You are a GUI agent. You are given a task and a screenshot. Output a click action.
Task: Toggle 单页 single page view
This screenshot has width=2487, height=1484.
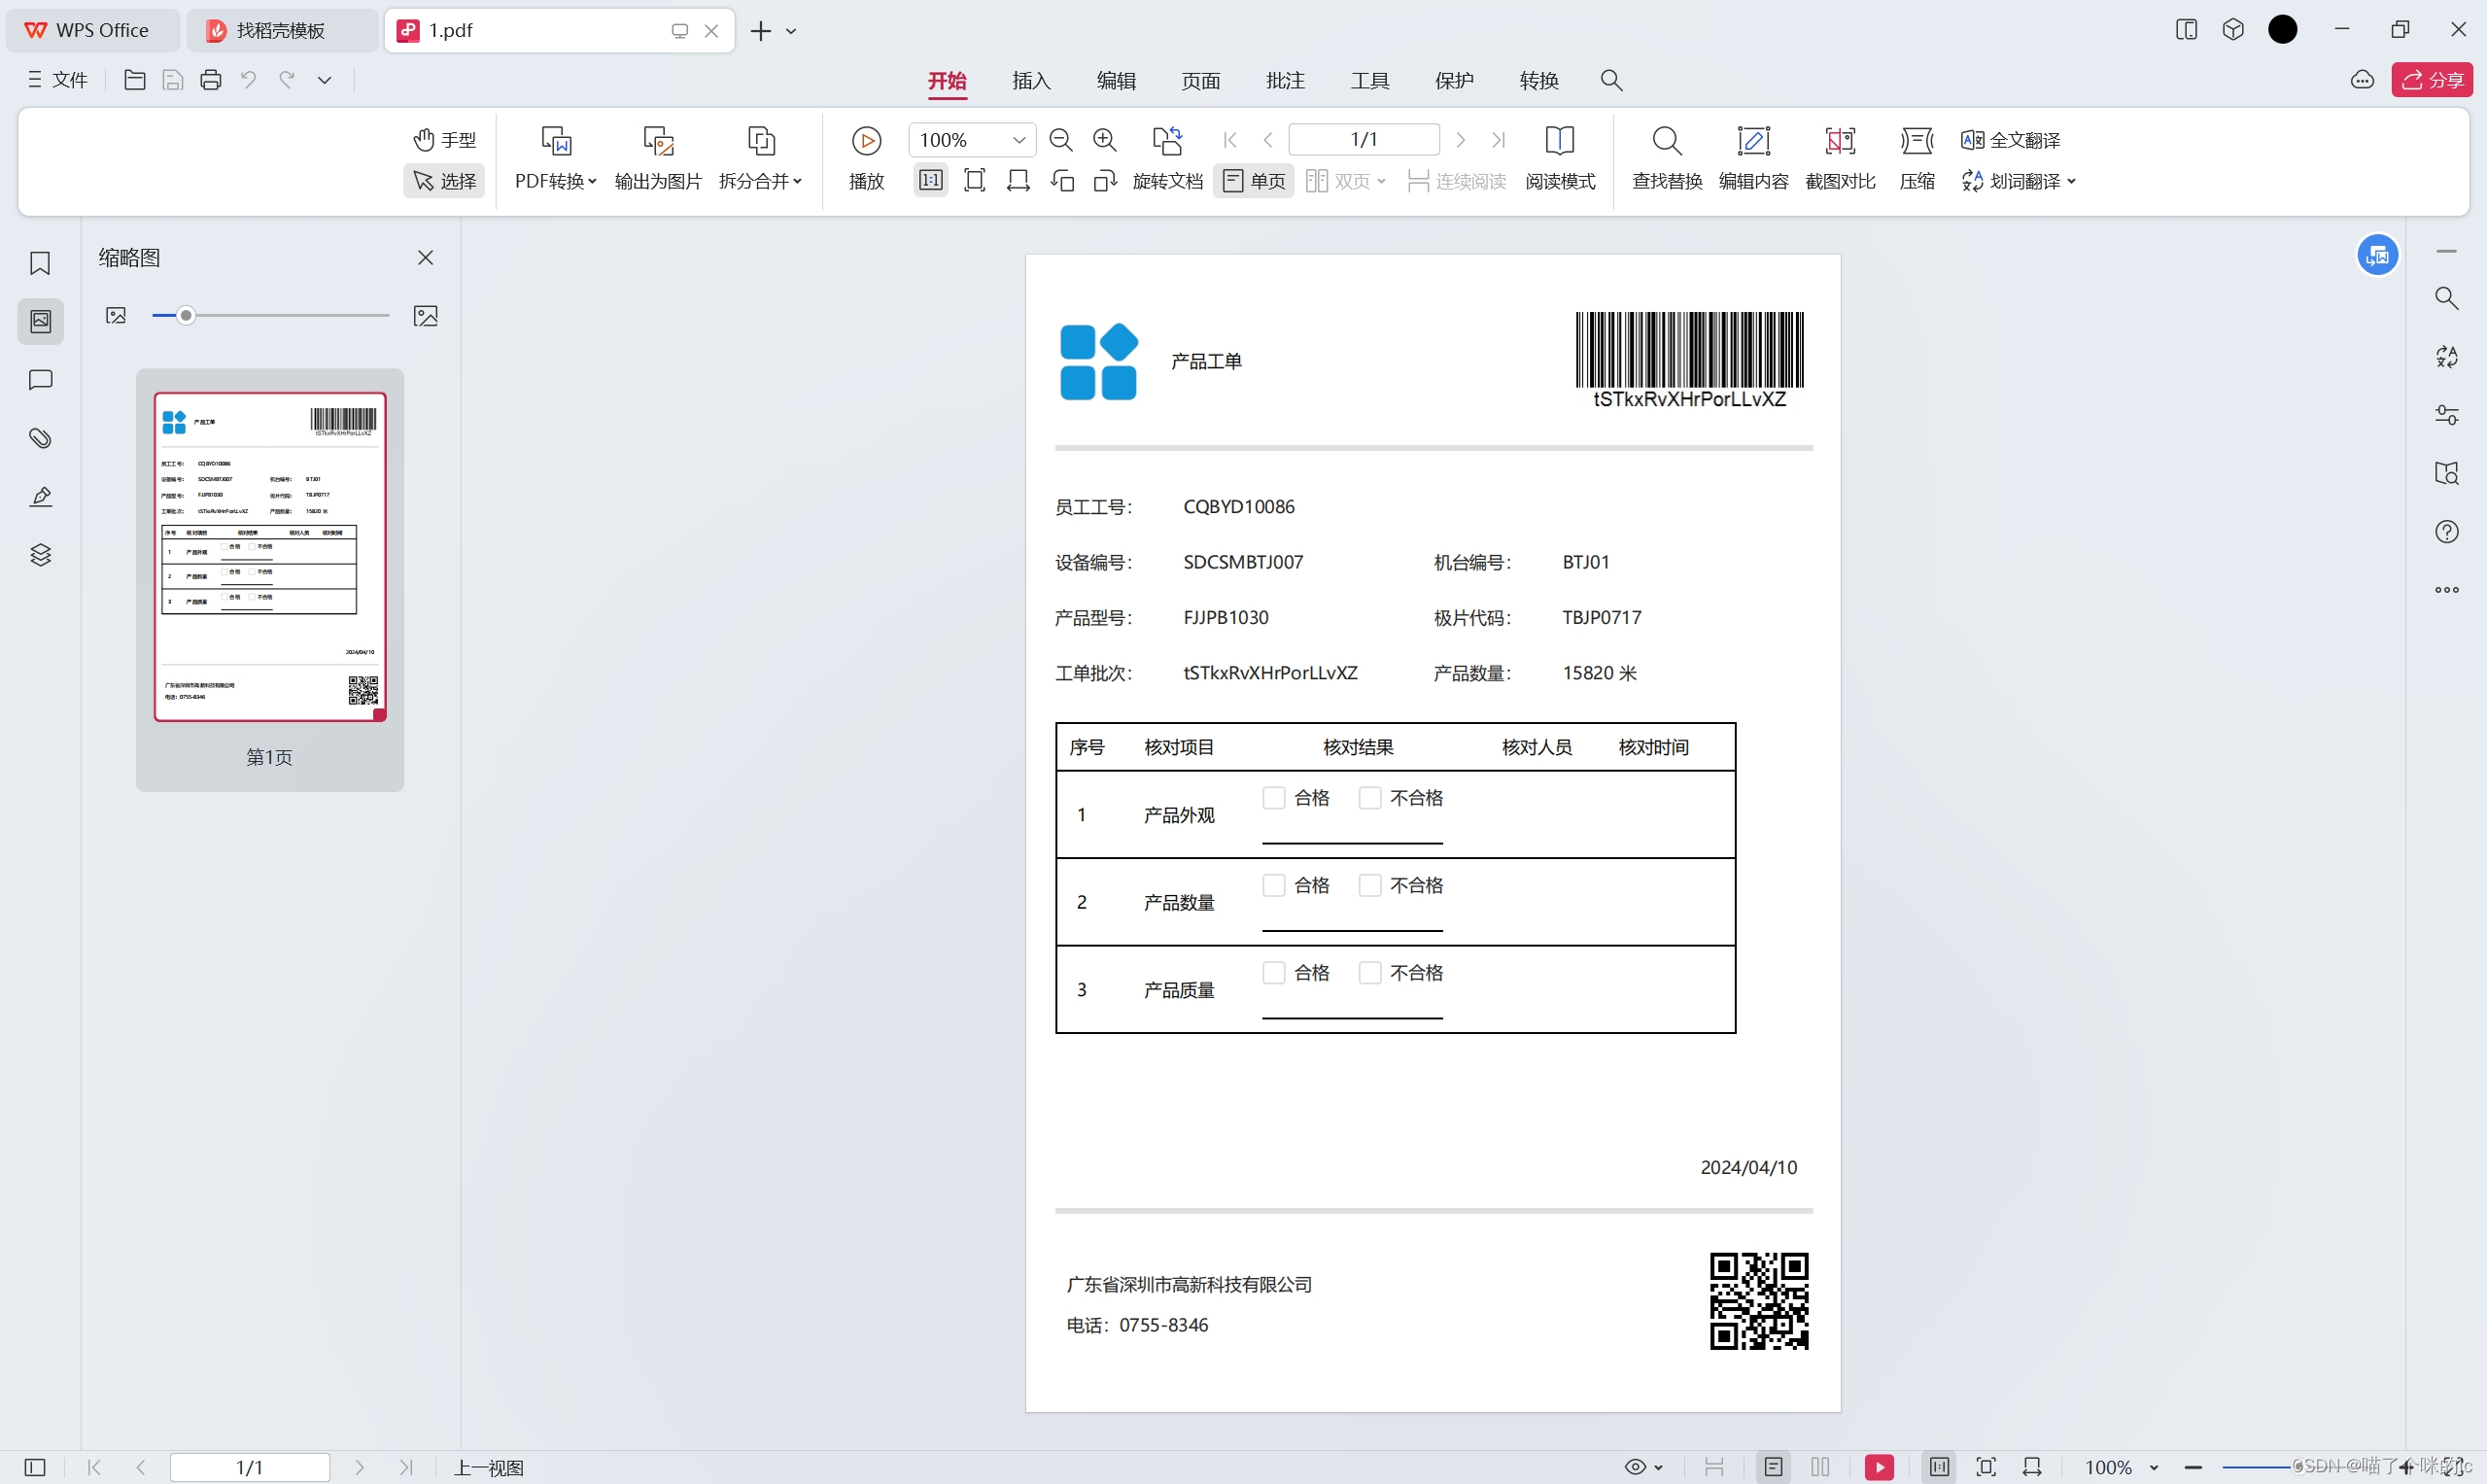(1254, 181)
